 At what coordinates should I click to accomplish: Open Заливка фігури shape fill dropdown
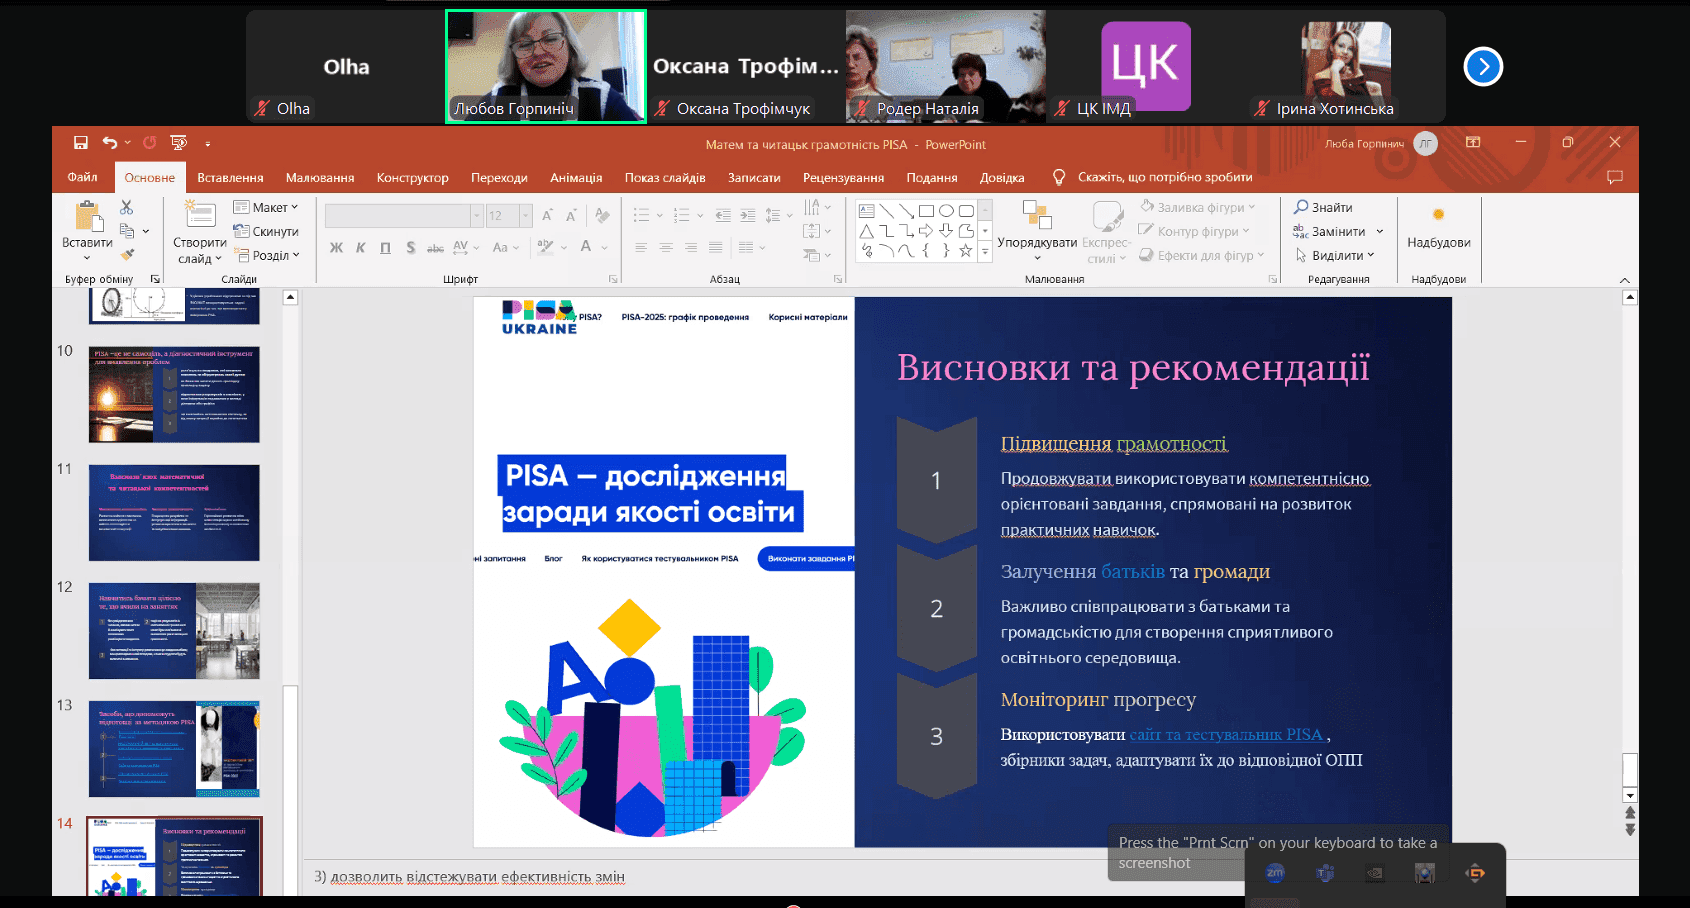(1197, 207)
